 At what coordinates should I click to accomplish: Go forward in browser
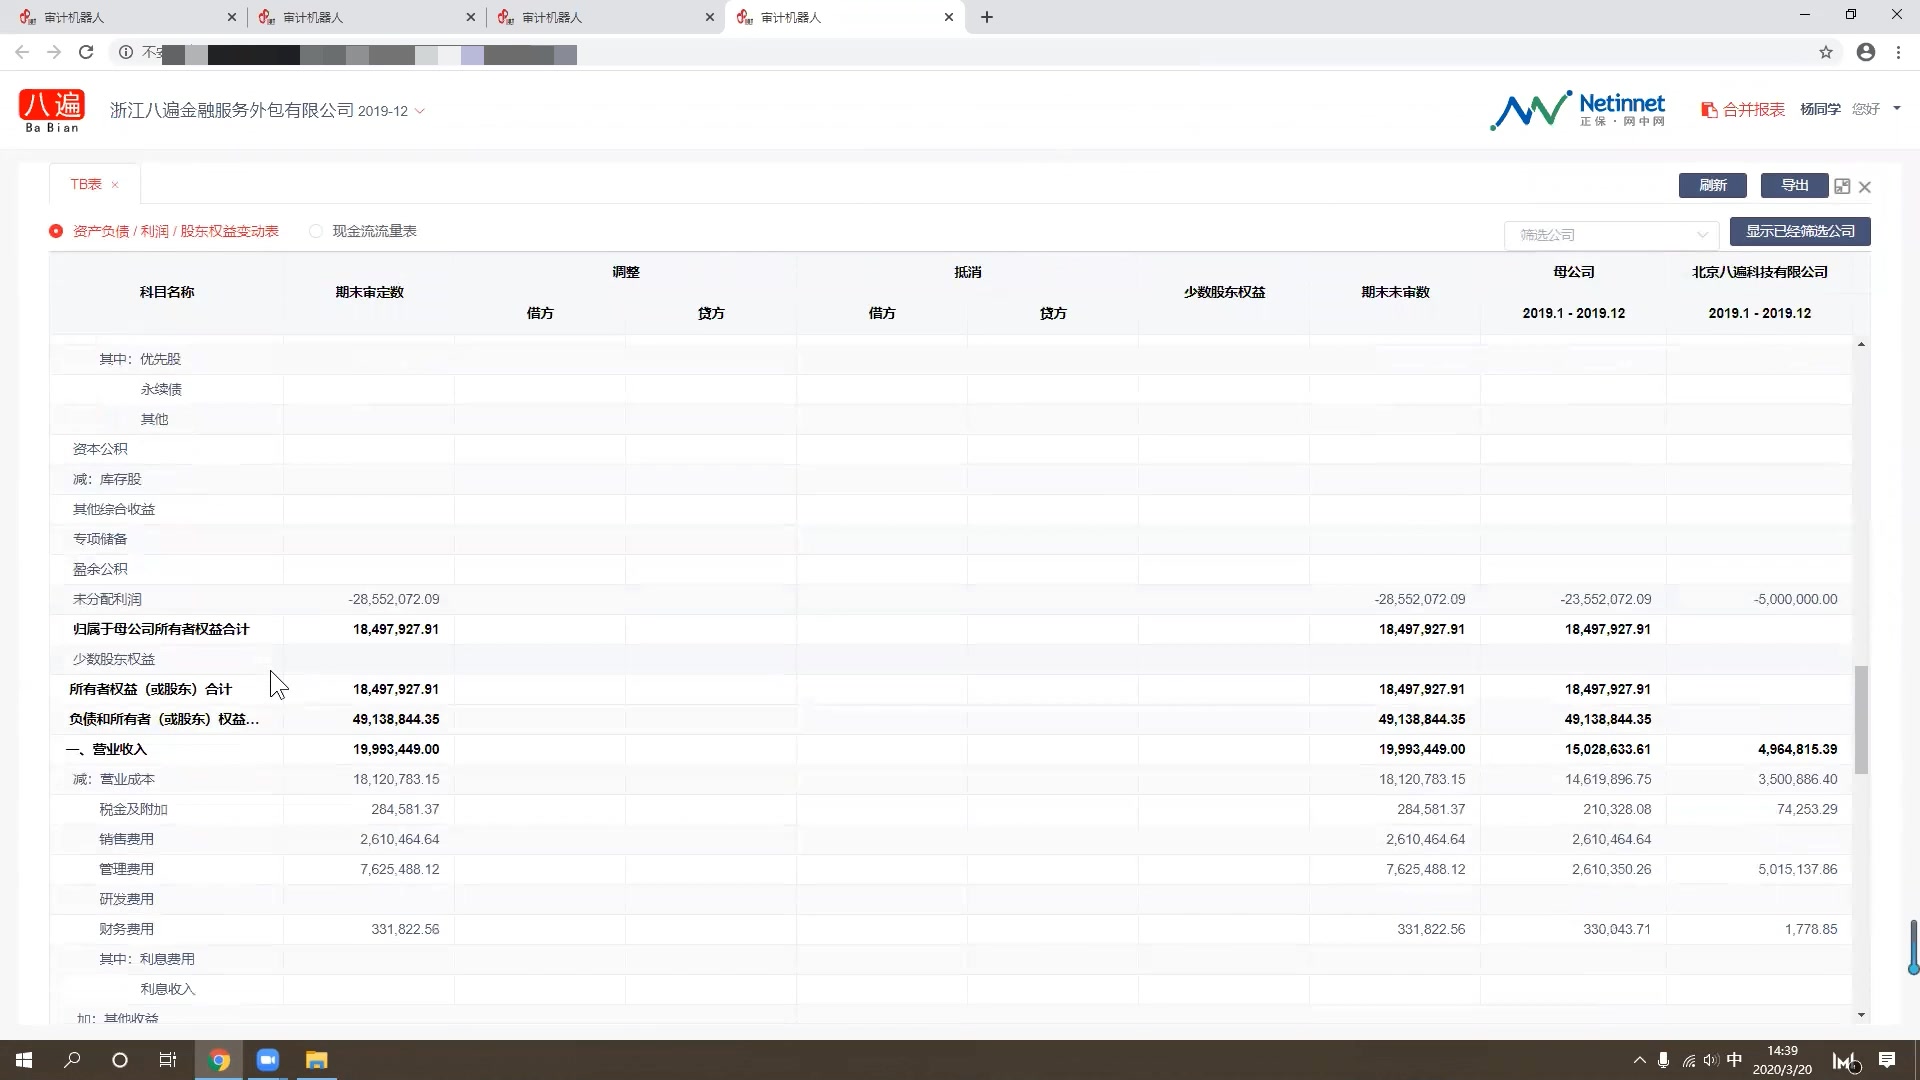tap(54, 52)
